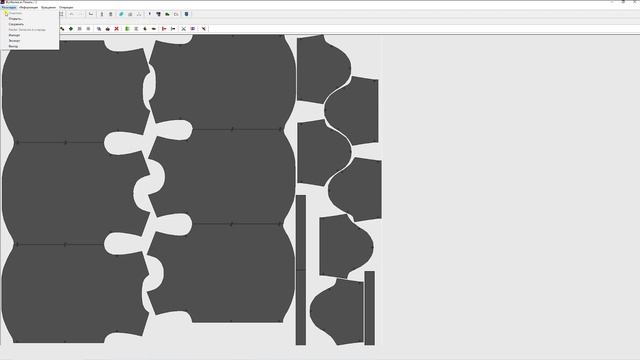Click the red flag marker icon
The height and width of the screenshot is (360, 640).
164,29
